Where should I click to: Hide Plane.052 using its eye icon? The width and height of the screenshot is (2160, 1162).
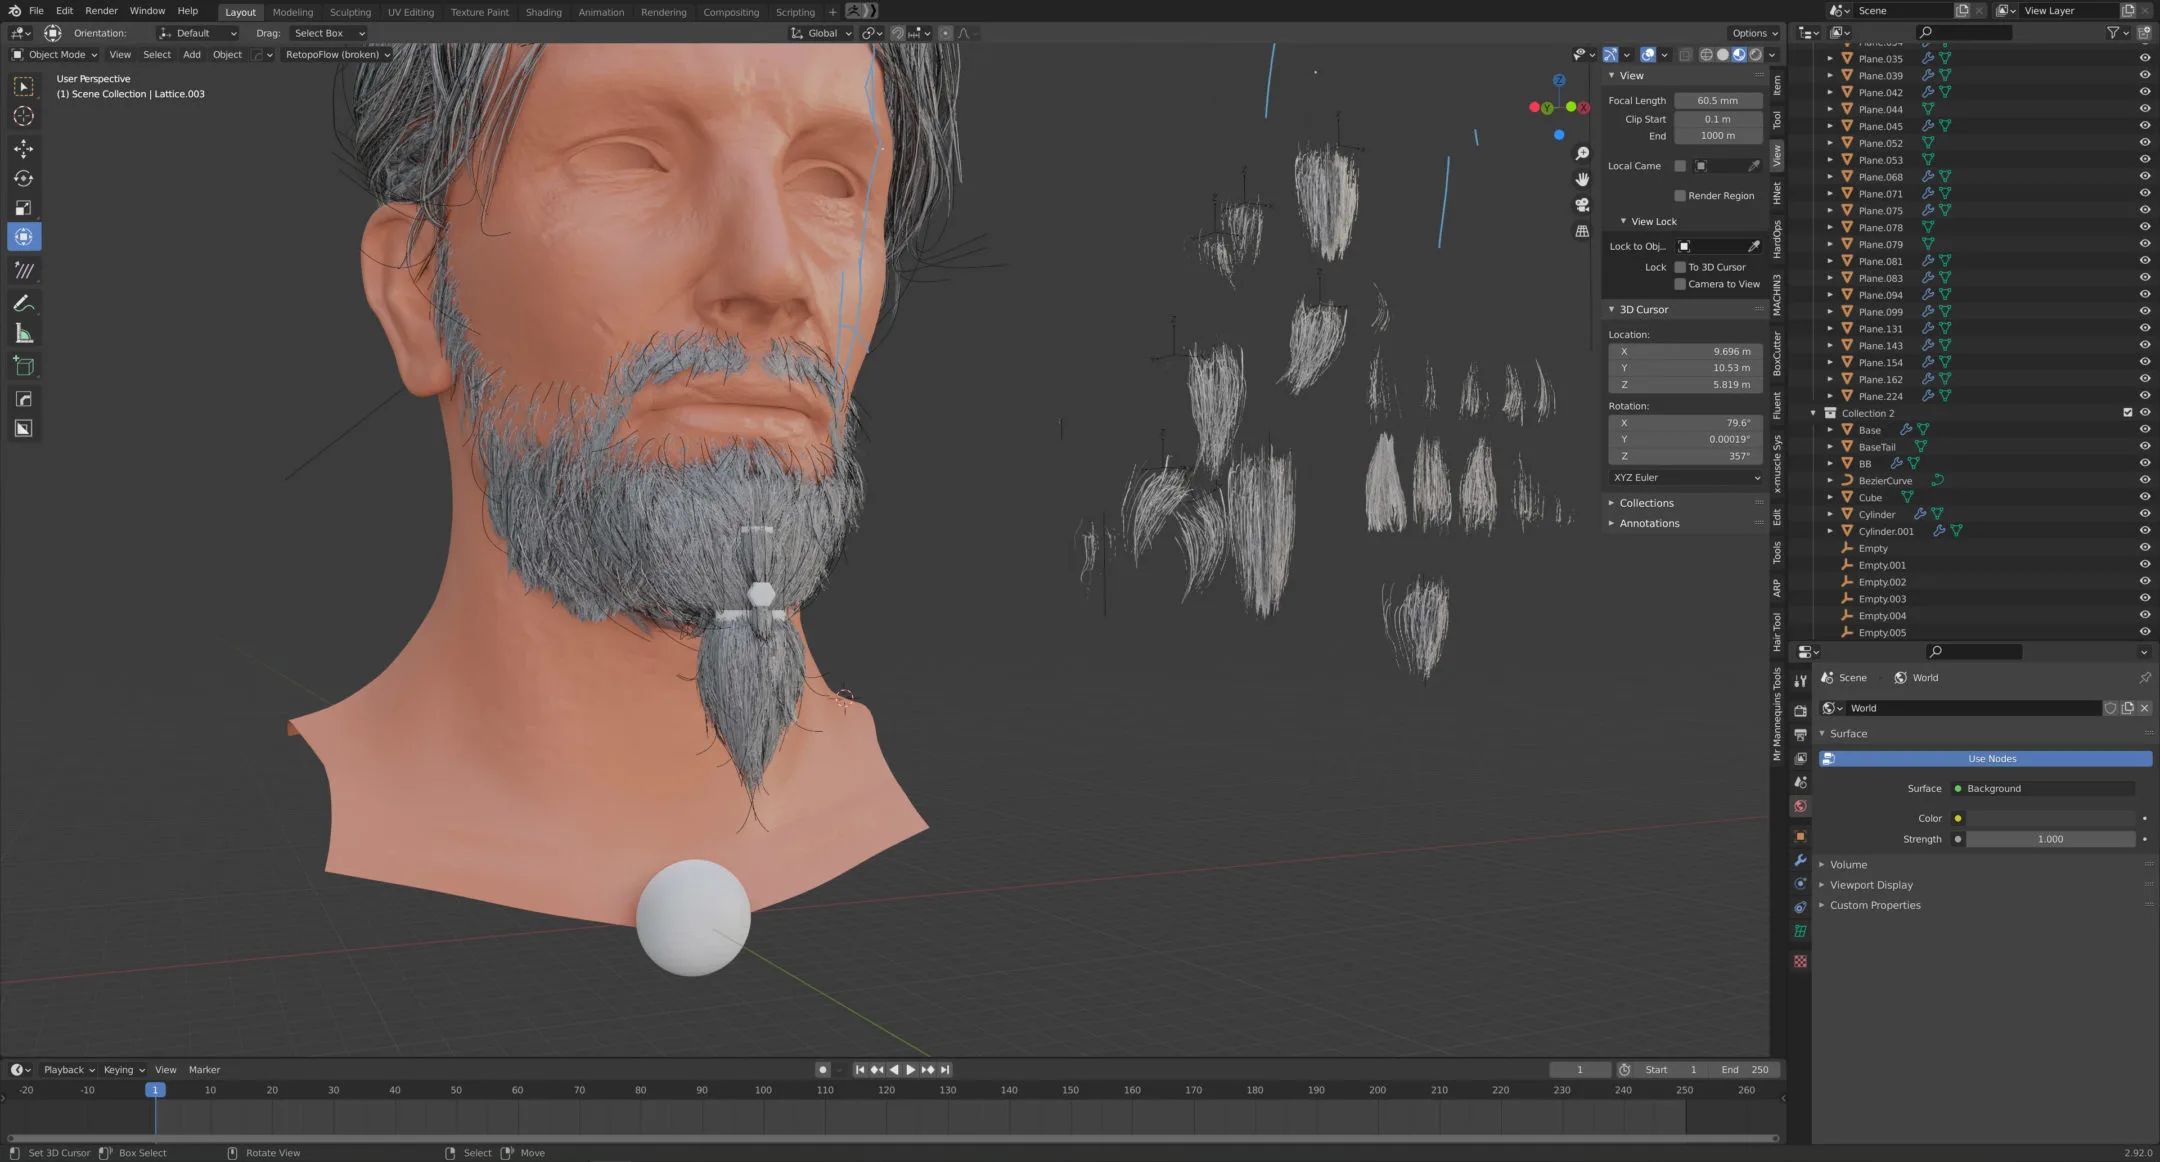tap(2144, 143)
